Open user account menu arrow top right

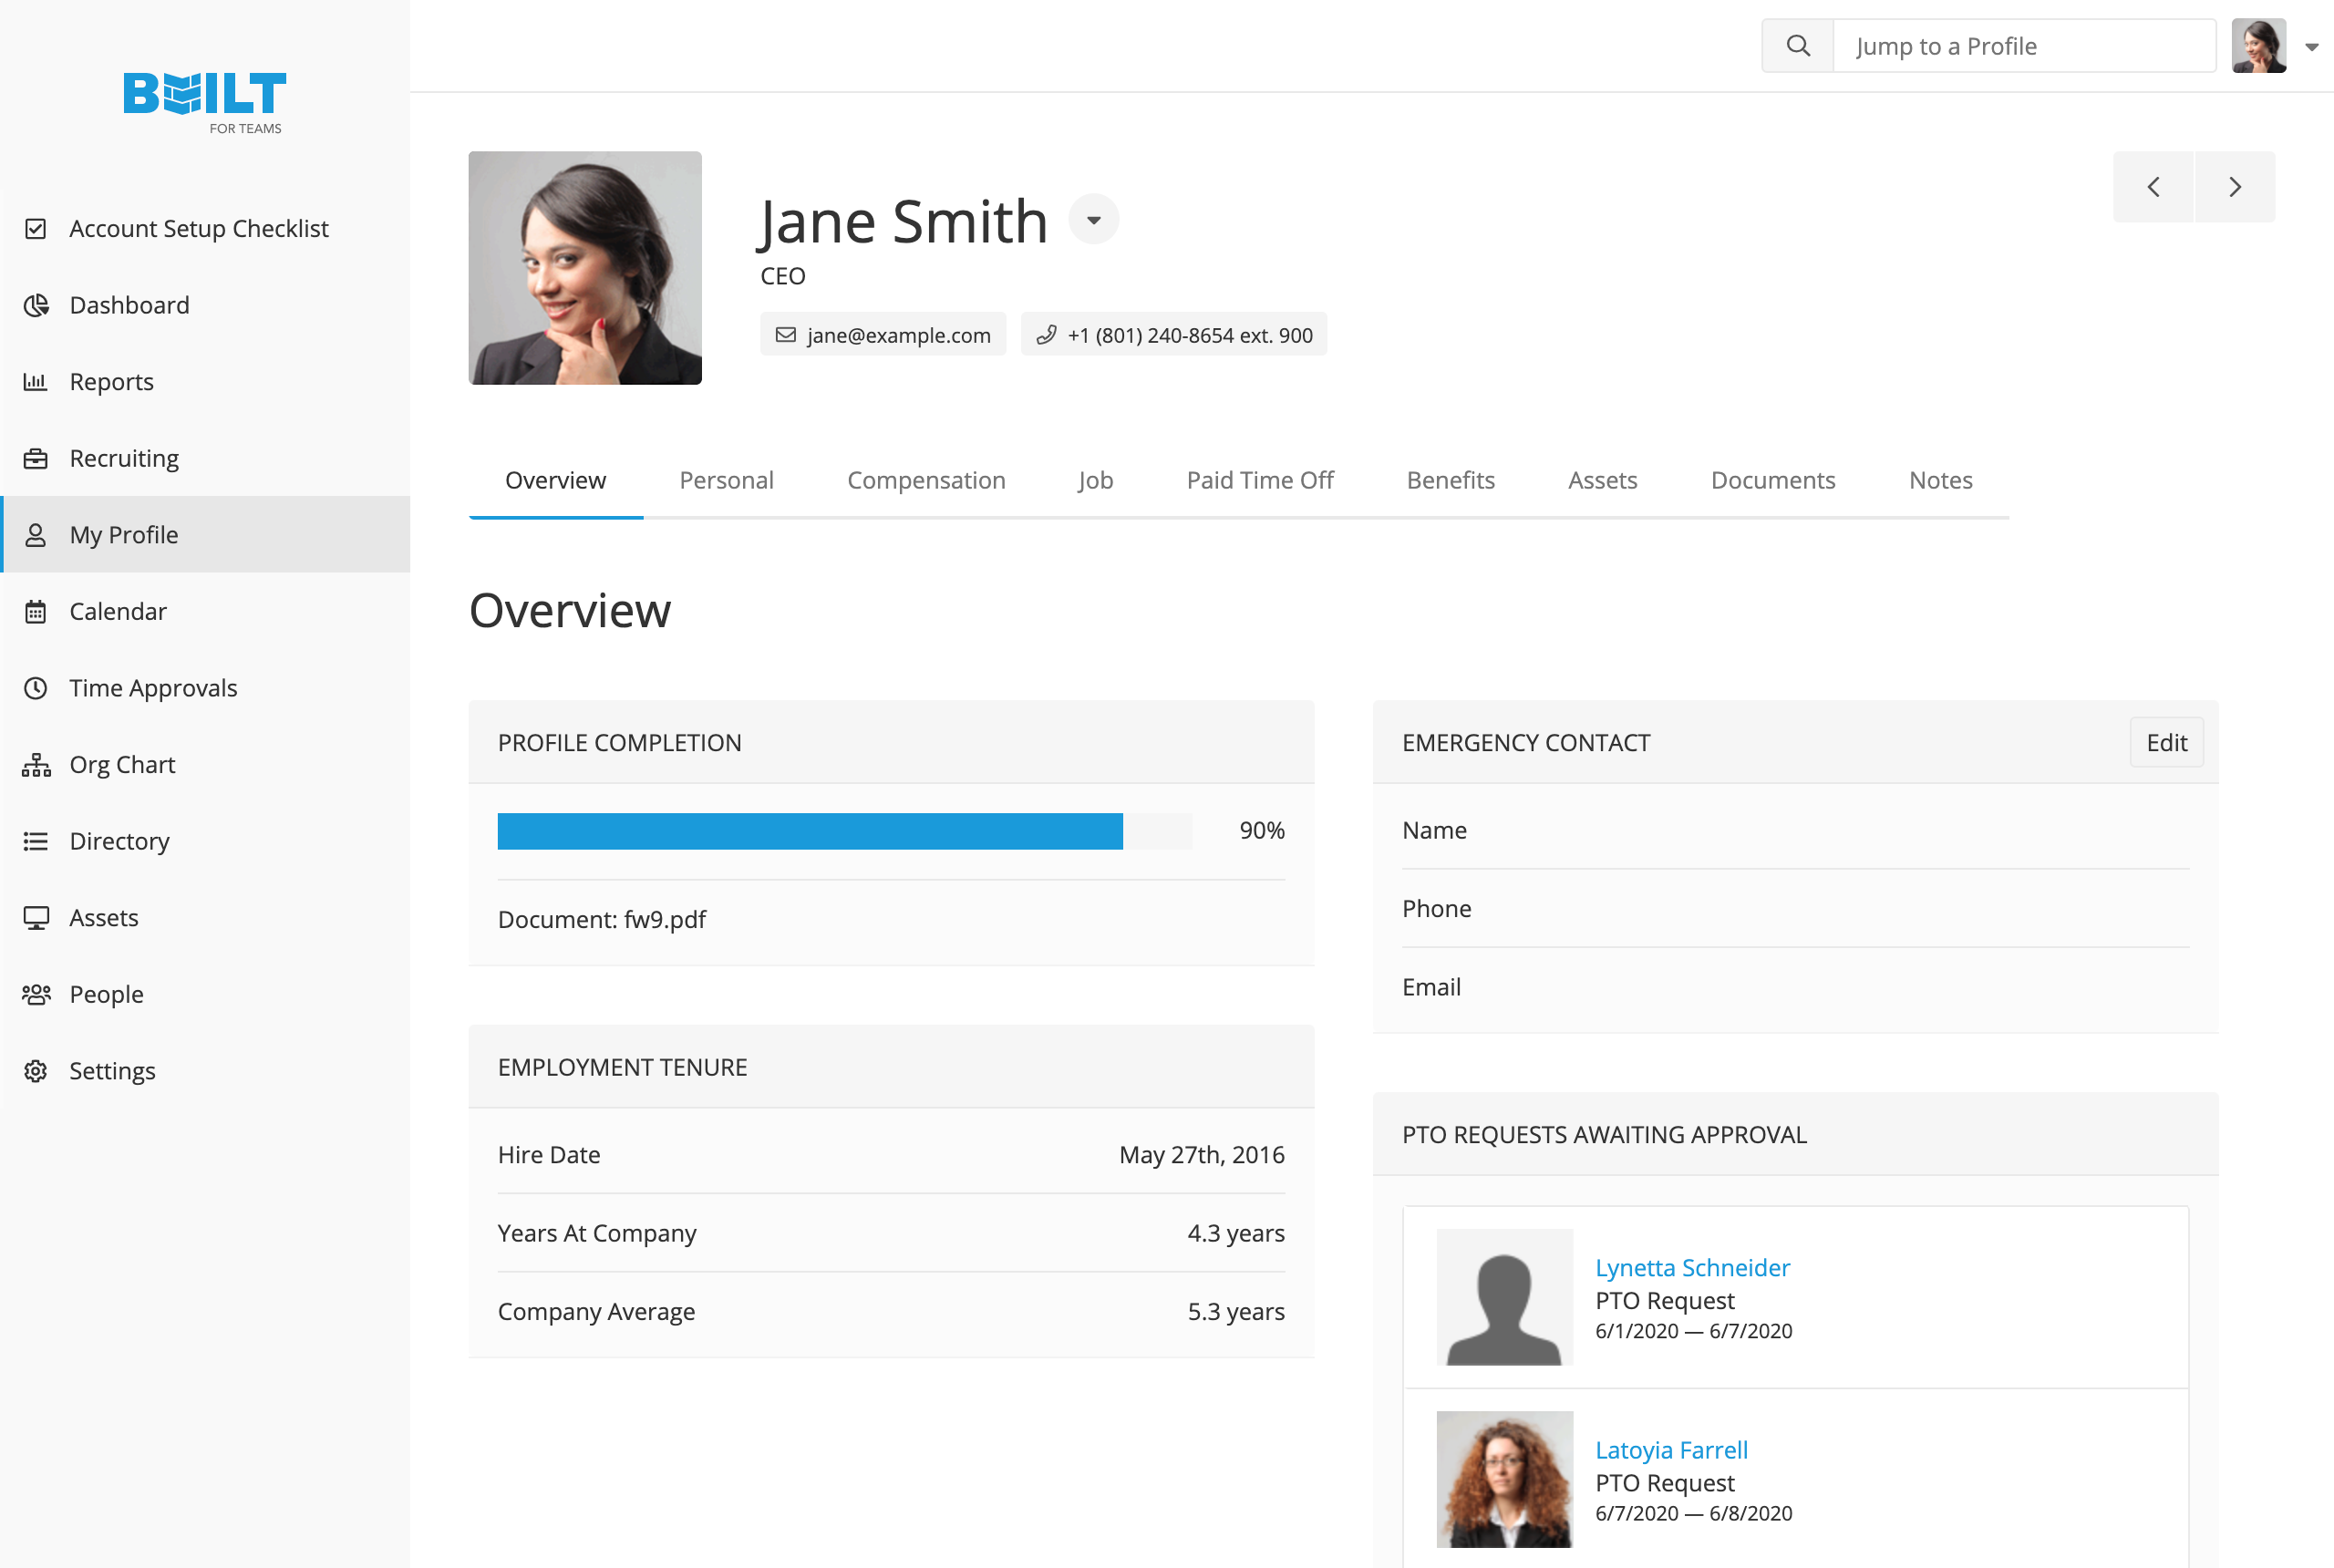2311,47
